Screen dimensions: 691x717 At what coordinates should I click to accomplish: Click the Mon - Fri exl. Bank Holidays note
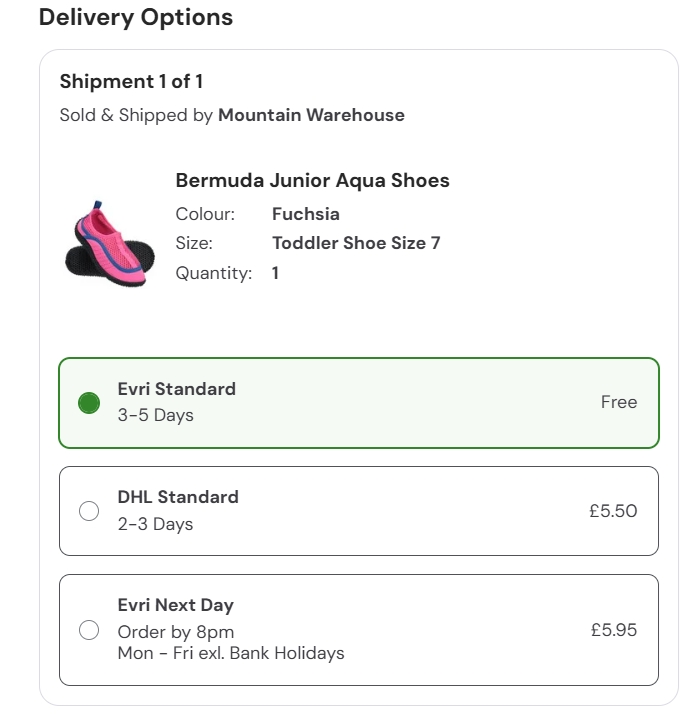tap(231, 653)
